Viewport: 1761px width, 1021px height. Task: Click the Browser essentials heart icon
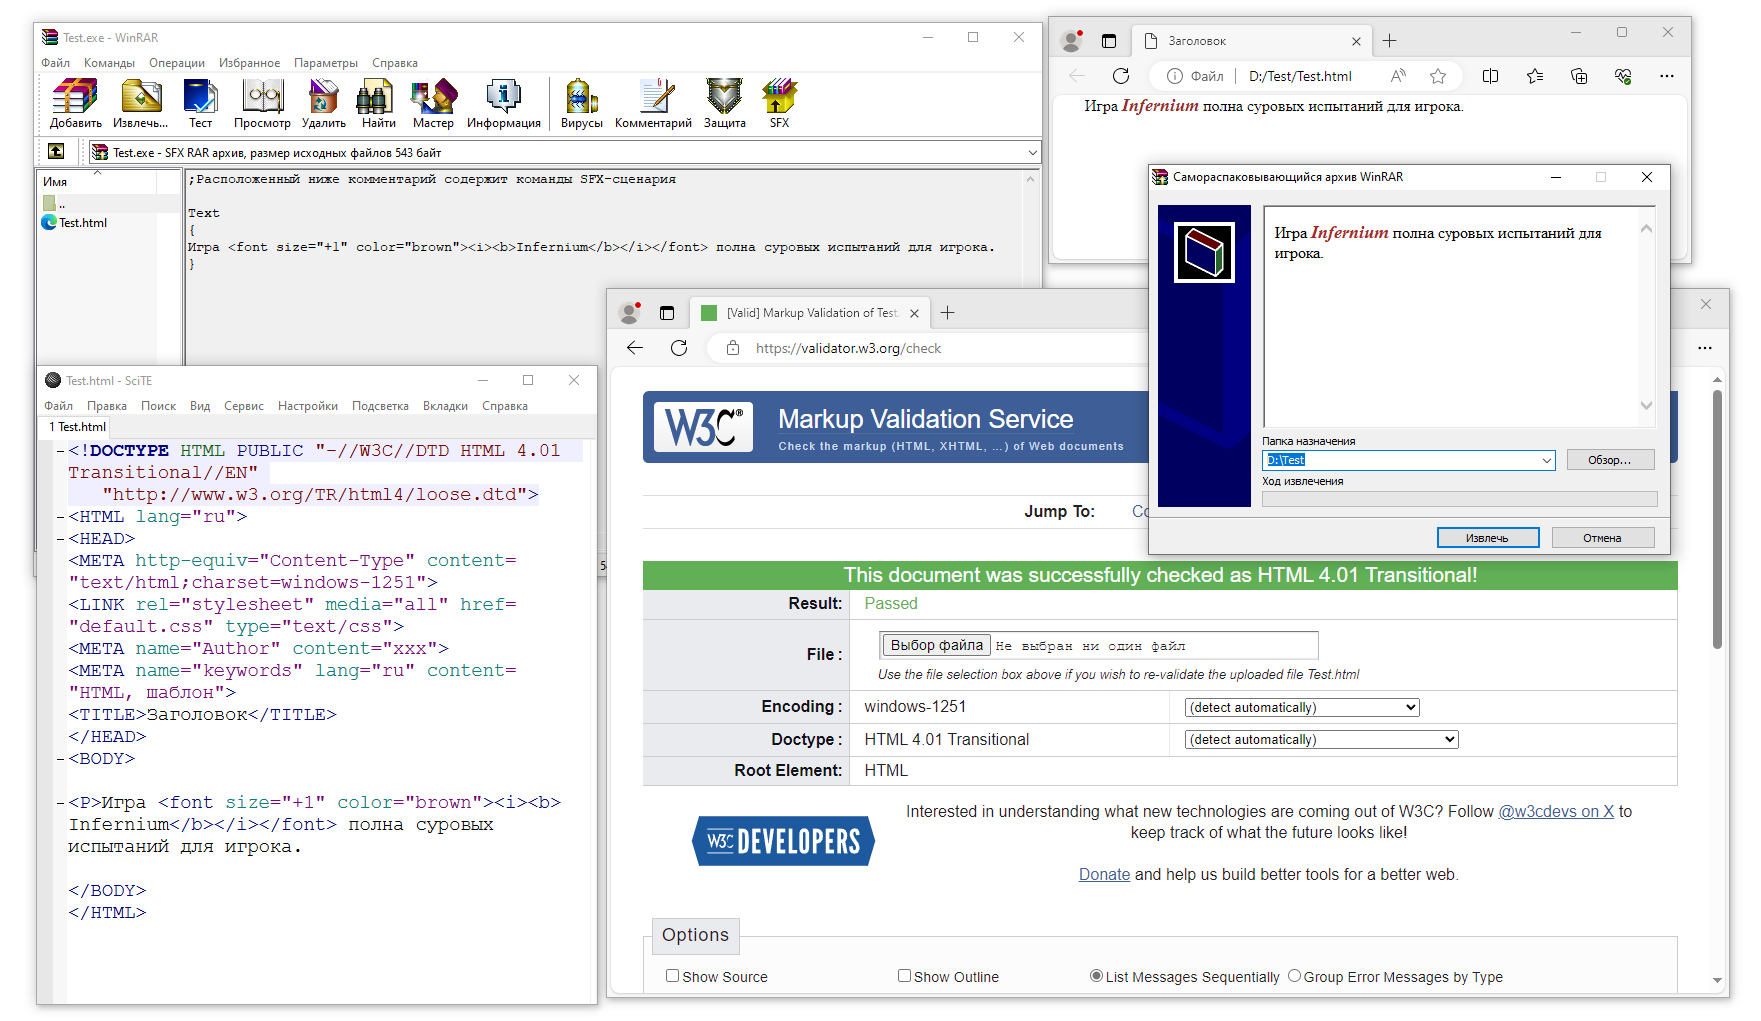[1623, 76]
